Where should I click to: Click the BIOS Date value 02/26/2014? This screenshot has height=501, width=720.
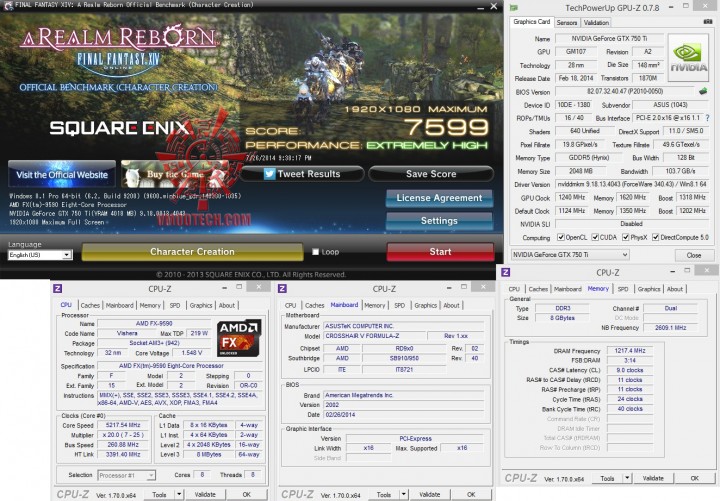[x=405, y=415]
